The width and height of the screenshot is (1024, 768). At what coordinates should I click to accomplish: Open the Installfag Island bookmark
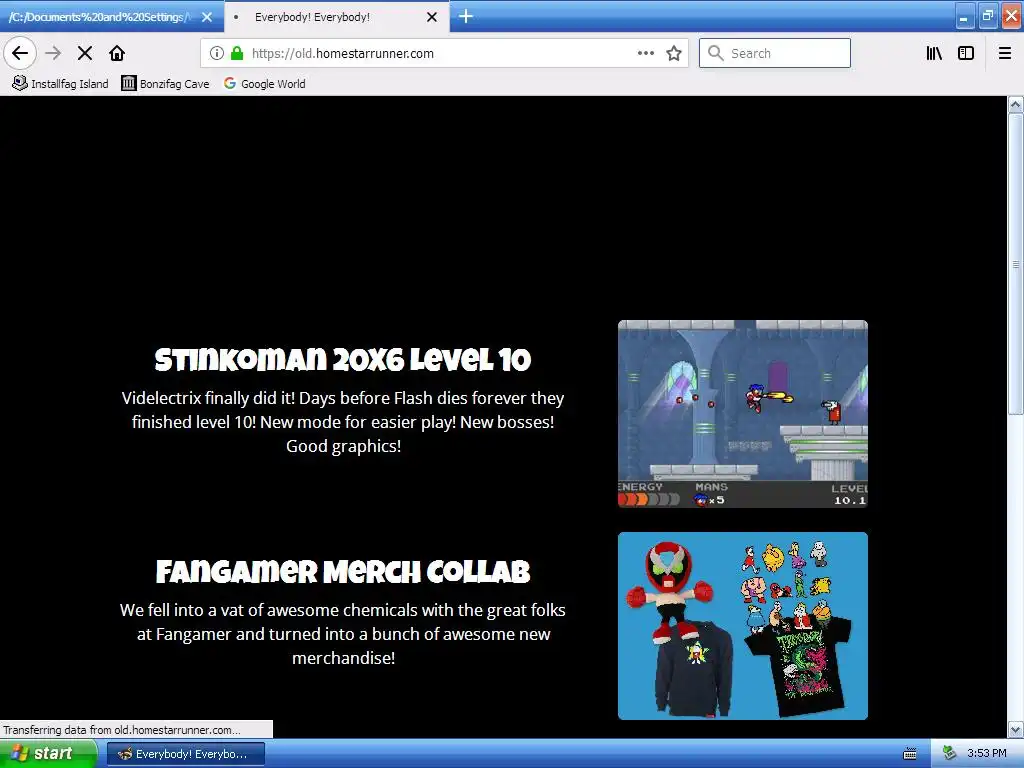point(60,84)
